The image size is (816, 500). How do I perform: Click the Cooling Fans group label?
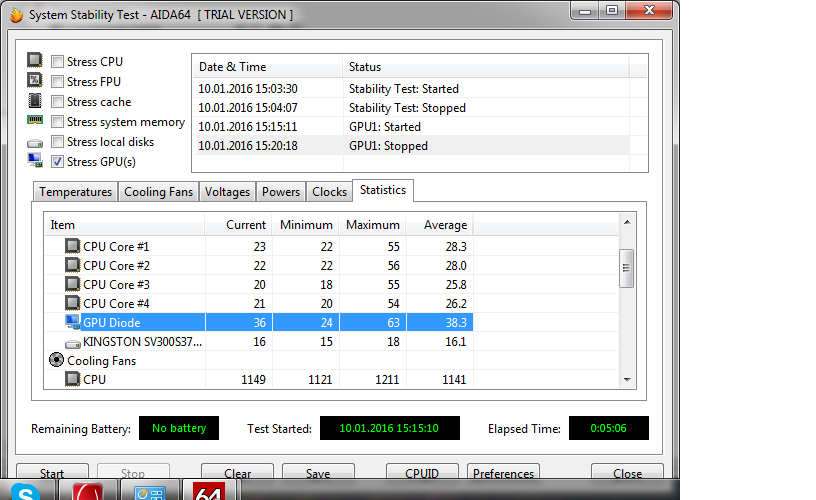tap(101, 361)
